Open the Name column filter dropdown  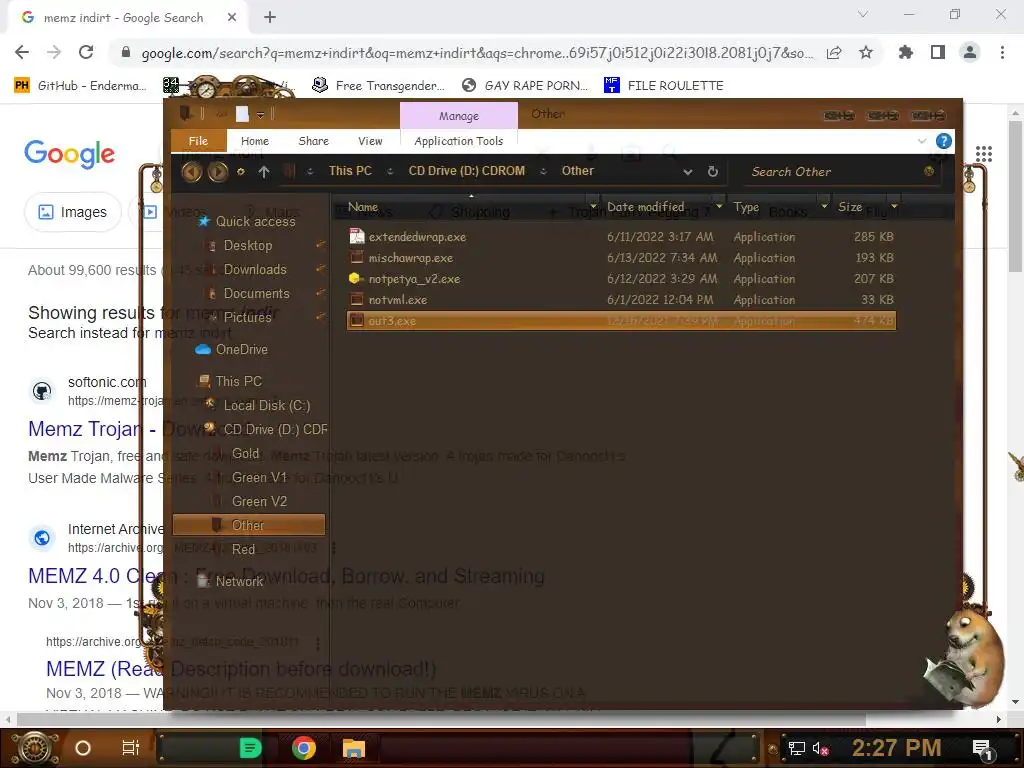click(x=593, y=206)
